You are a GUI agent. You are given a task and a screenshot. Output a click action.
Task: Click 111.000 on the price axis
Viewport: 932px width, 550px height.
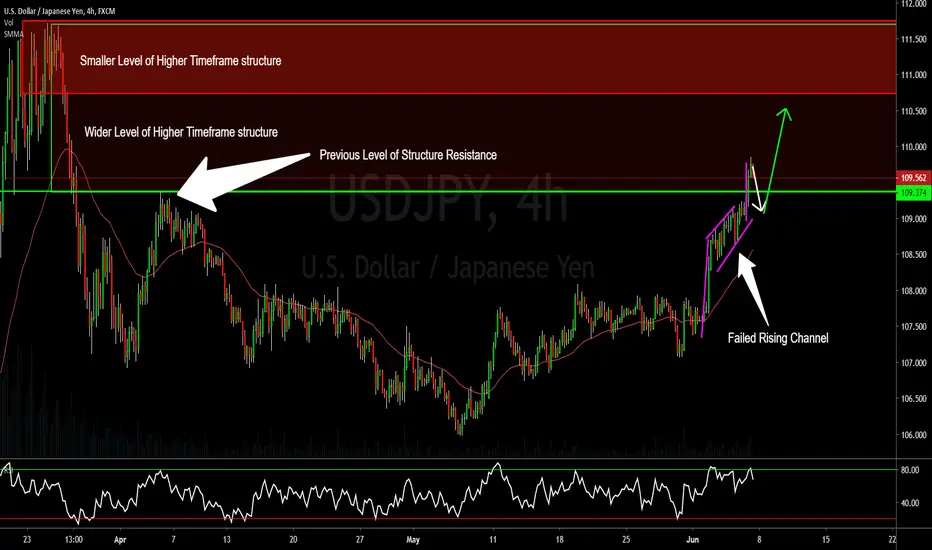[x=914, y=75]
